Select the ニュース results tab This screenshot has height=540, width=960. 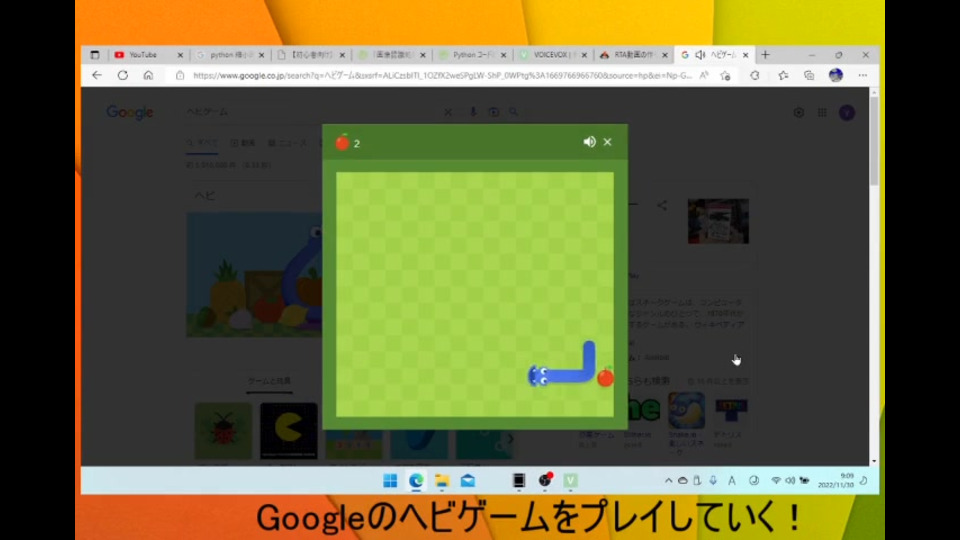pos(288,143)
